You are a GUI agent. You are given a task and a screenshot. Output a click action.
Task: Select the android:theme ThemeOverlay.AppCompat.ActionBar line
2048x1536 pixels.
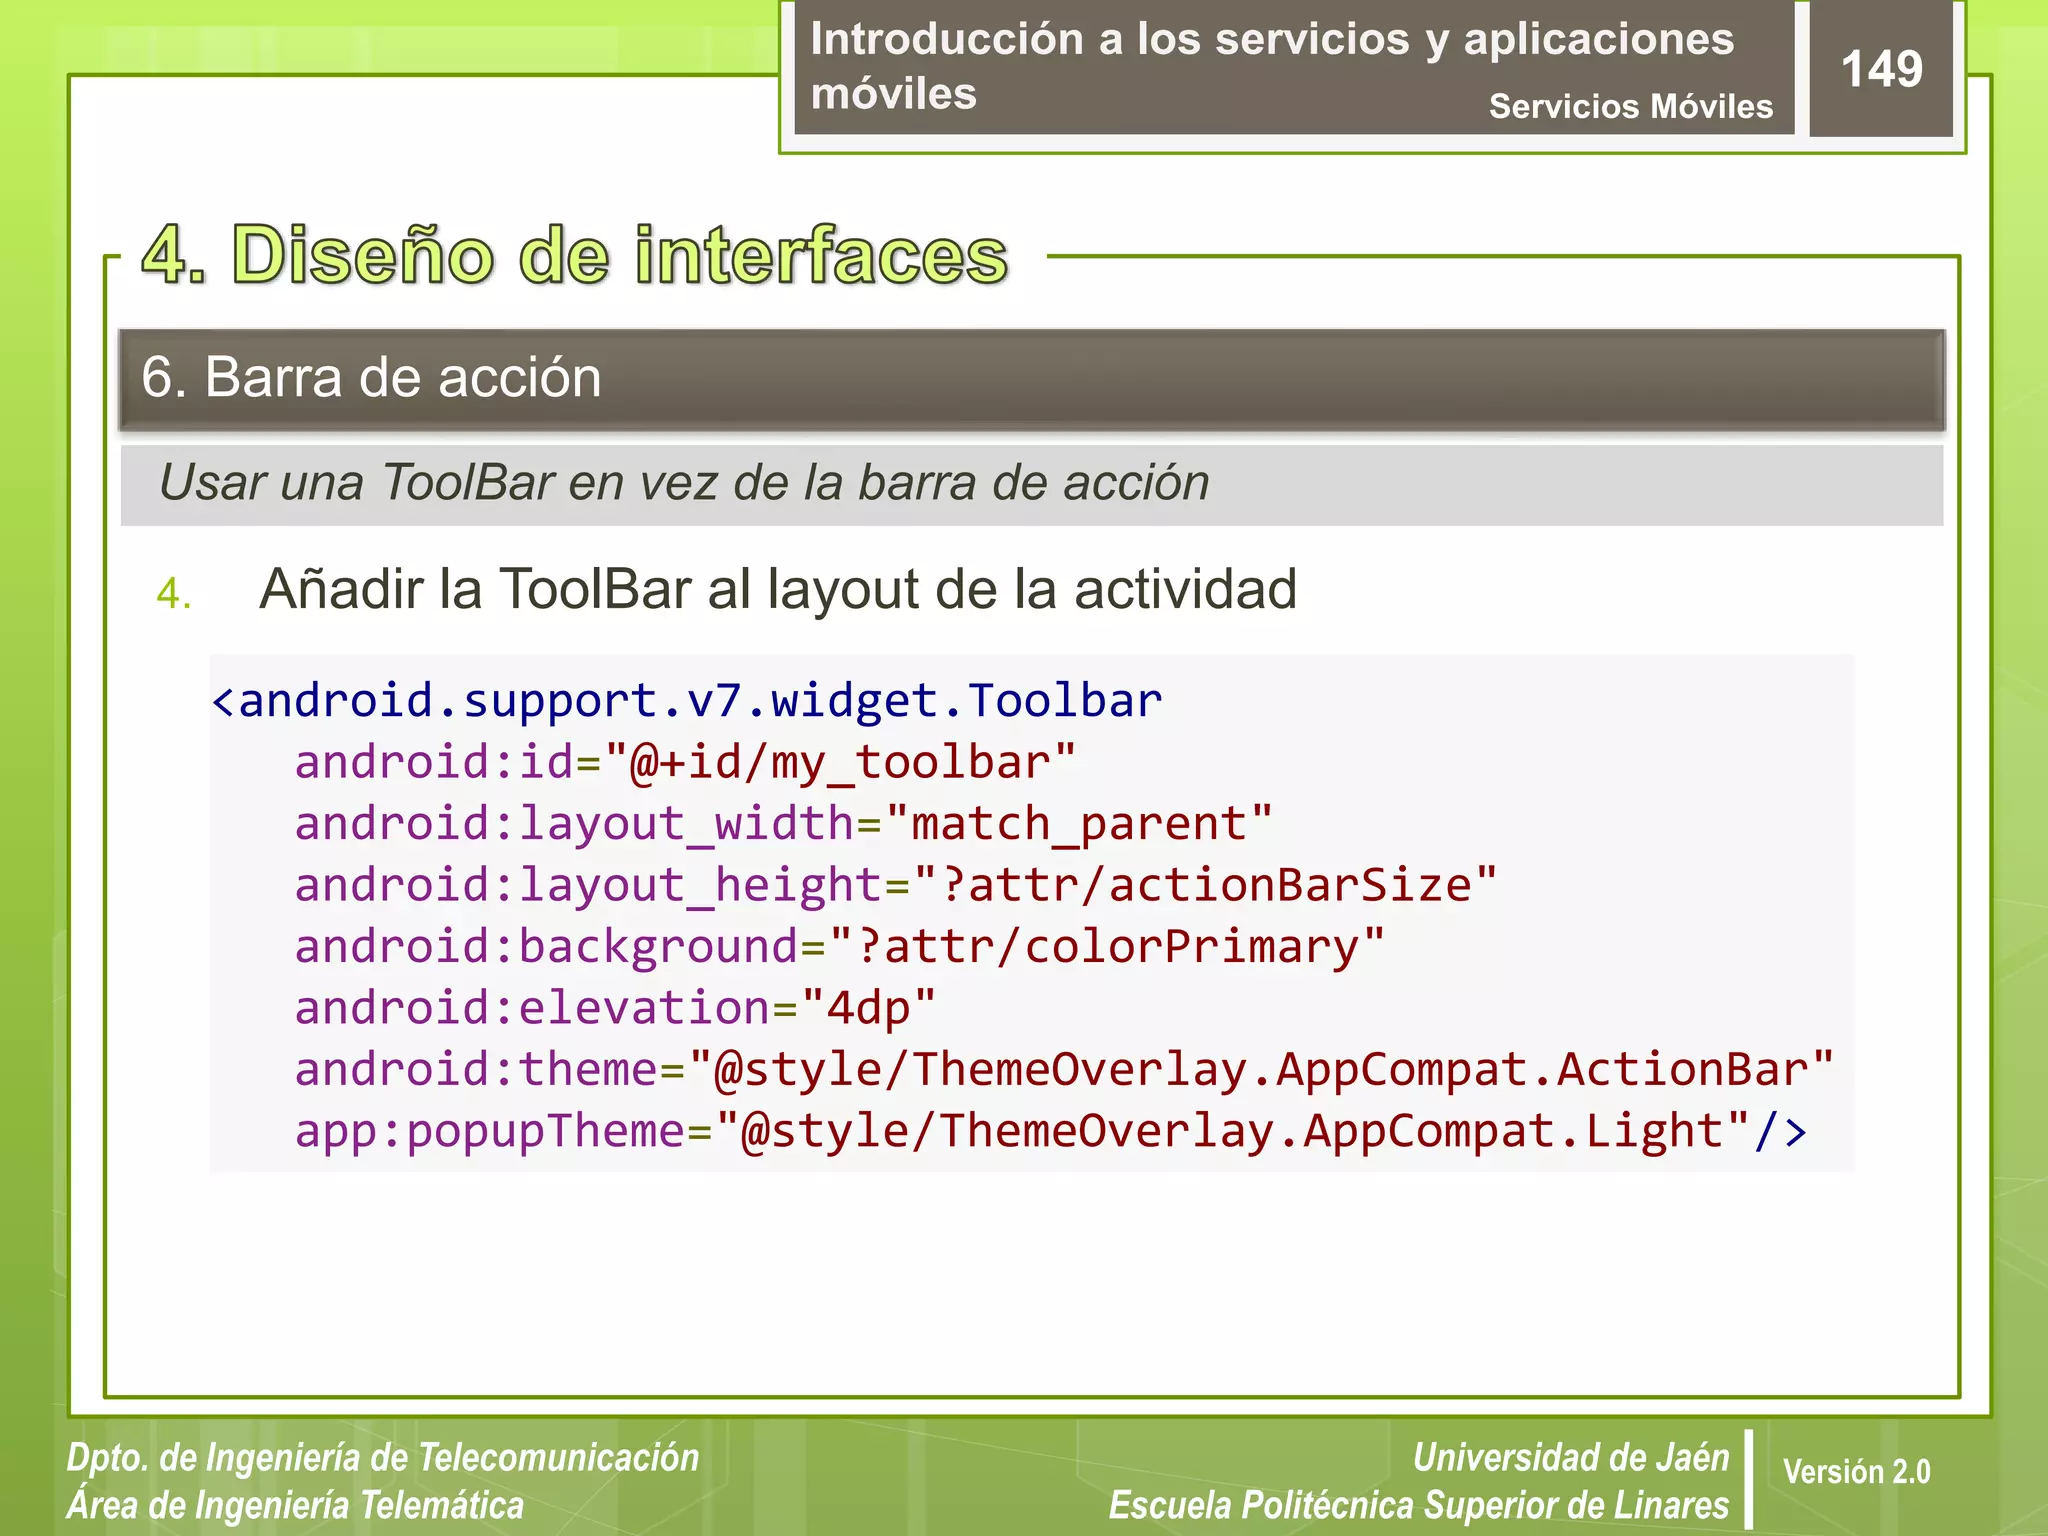tap(1064, 1070)
